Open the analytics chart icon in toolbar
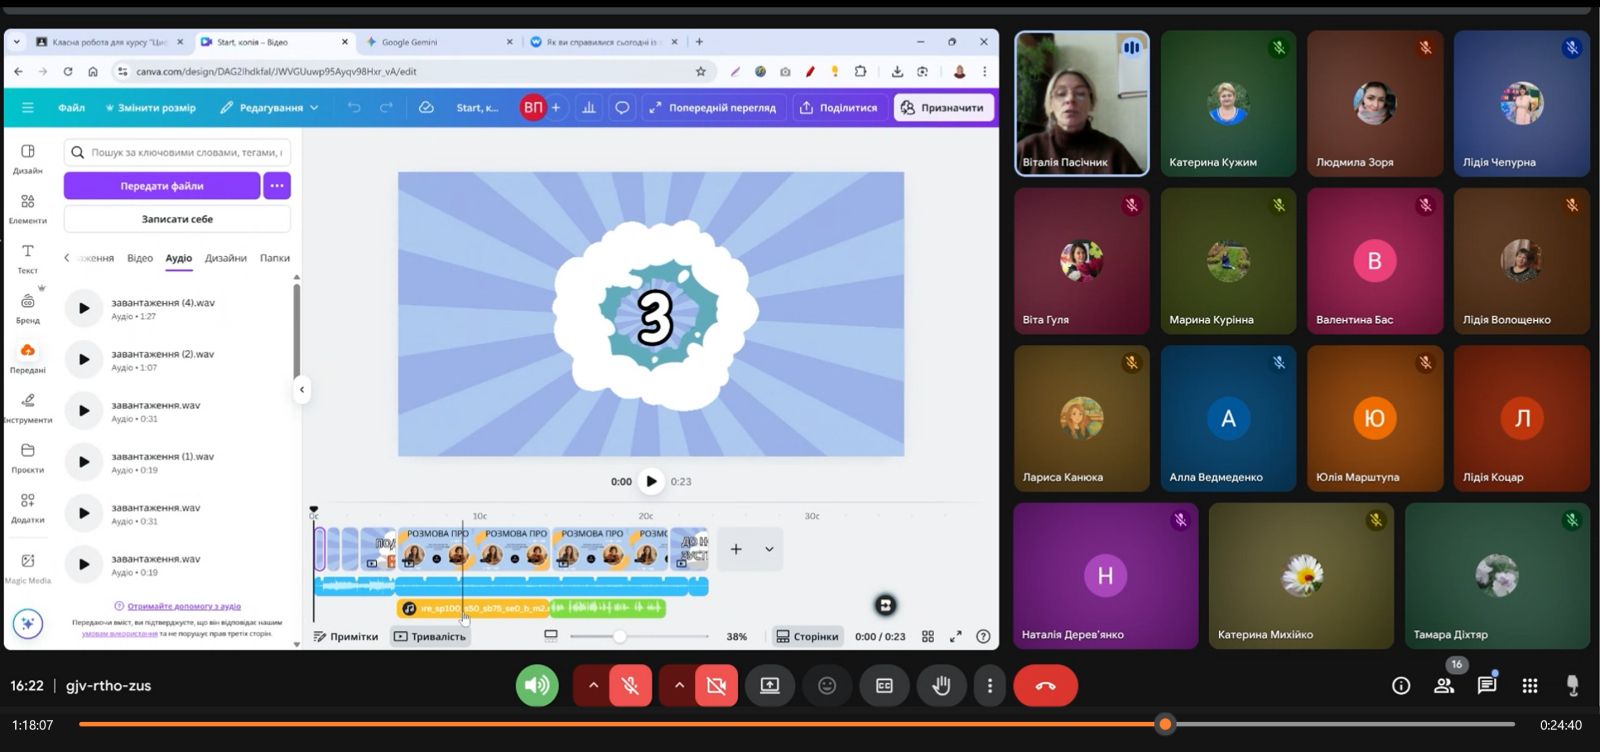Viewport: 1600px width, 752px height. pyautogui.click(x=589, y=108)
